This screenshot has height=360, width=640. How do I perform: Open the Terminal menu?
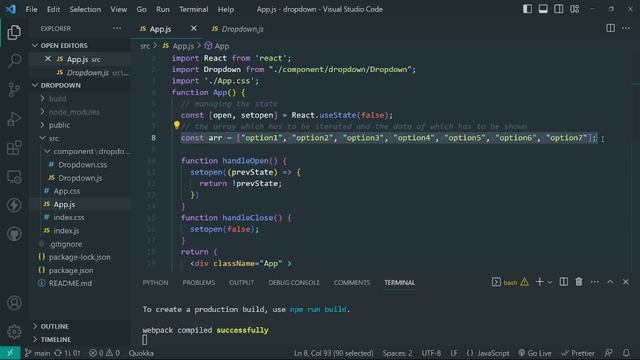point(193,9)
